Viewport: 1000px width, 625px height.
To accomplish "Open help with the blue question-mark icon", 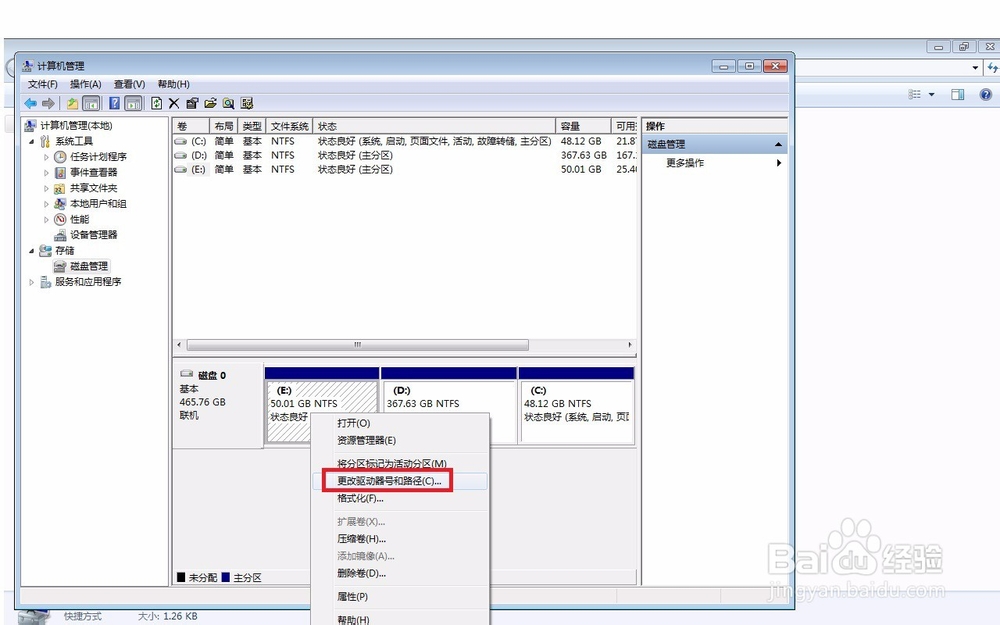I will click(114, 103).
